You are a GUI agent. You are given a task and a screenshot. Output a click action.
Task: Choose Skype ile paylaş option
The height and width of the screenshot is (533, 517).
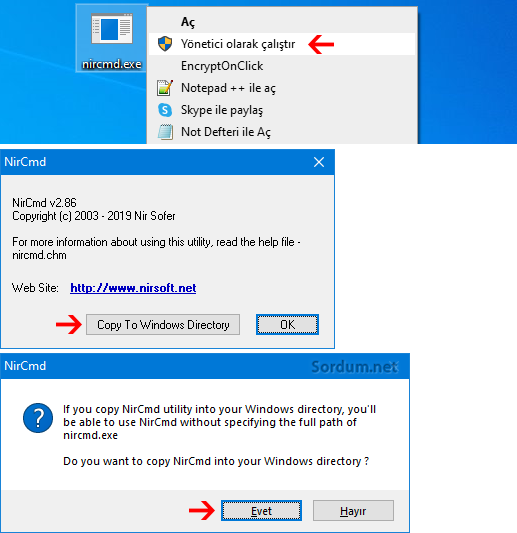pos(282,110)
